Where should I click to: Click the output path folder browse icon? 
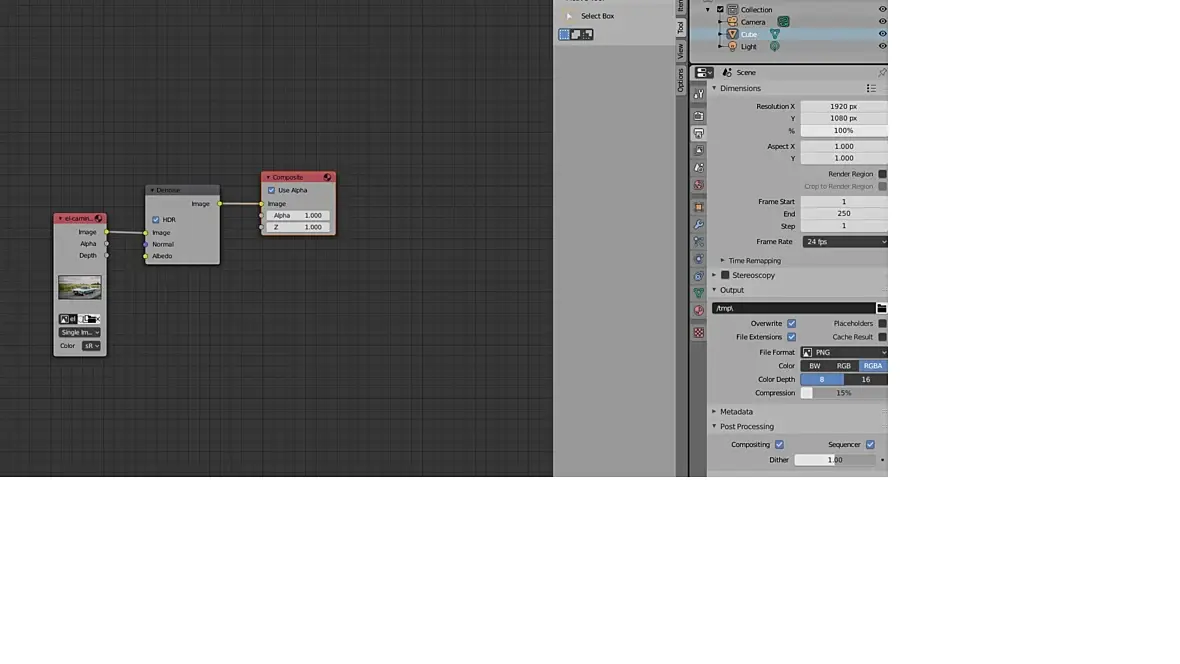tap(881, 308)
